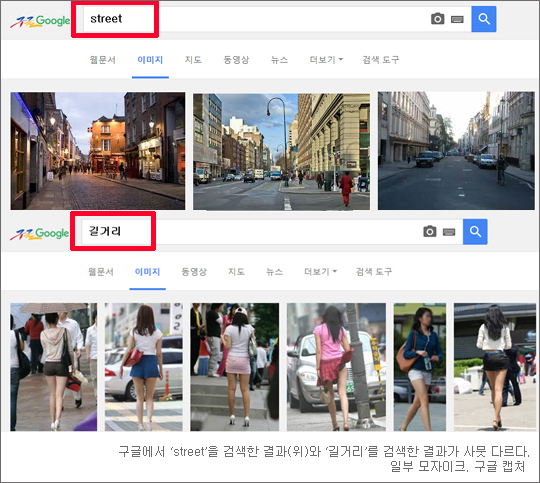Image resolution: width=540 pixels, height=483 pixels.
Task: Click the Google logo beside '길거리'
Action: pyautogui.click(x=40, y=234)
